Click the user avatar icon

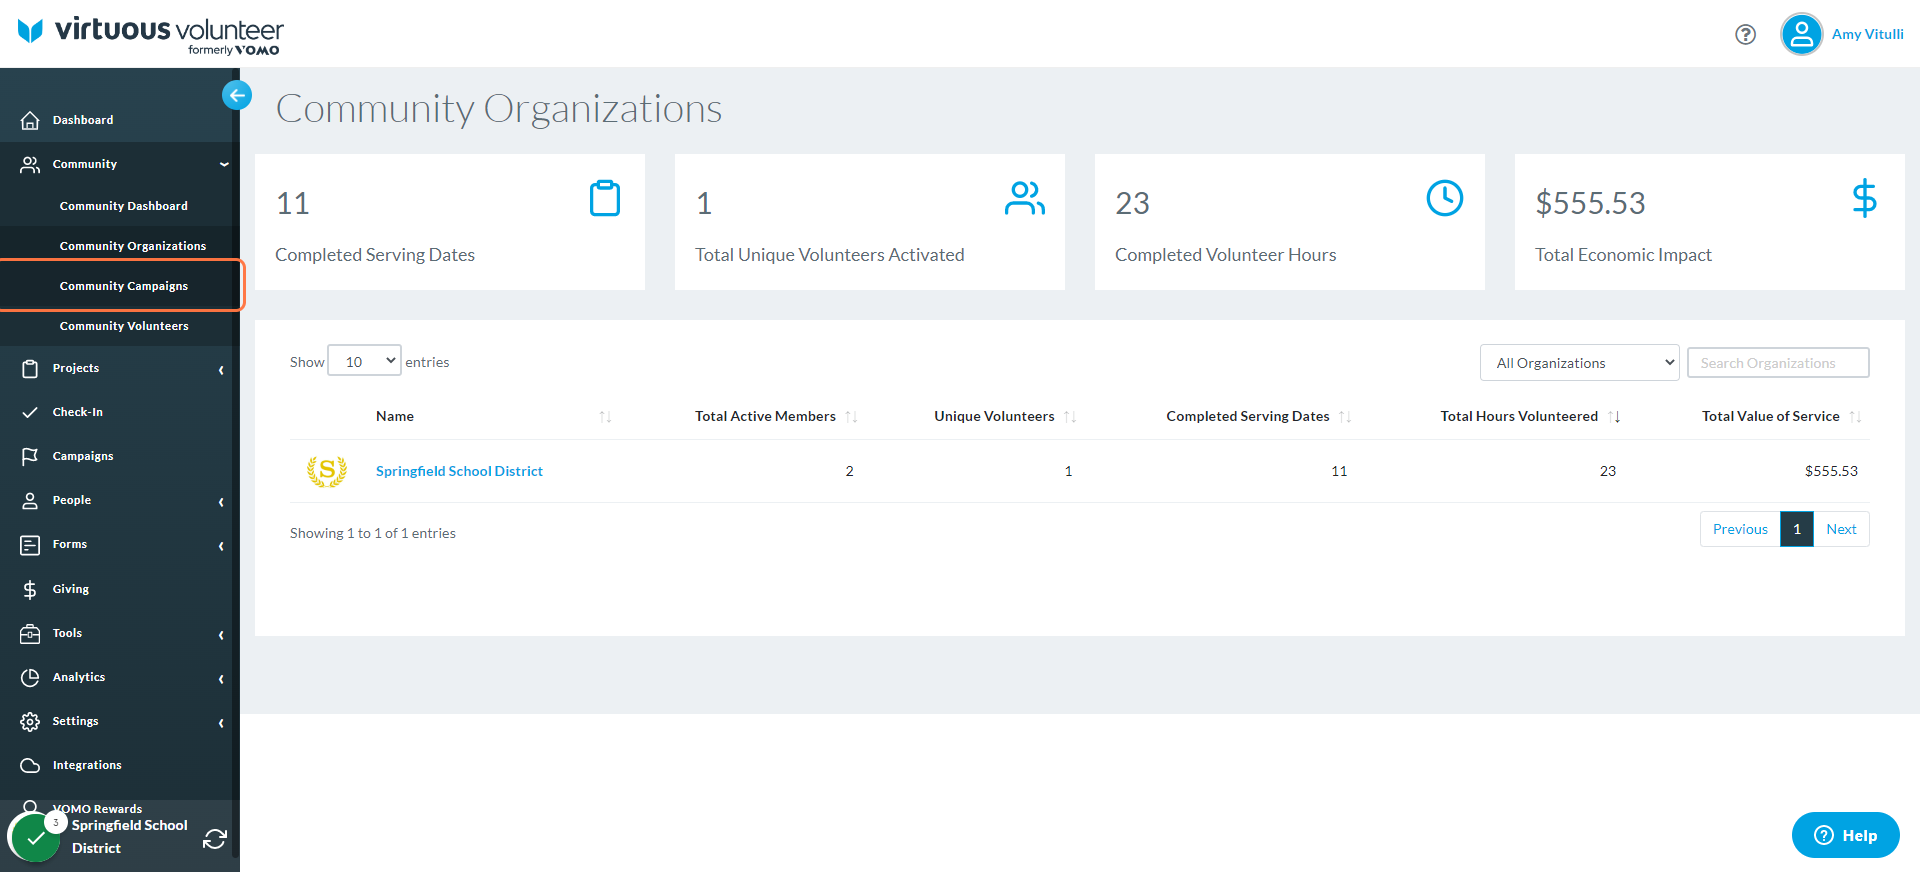point(1801,35)
